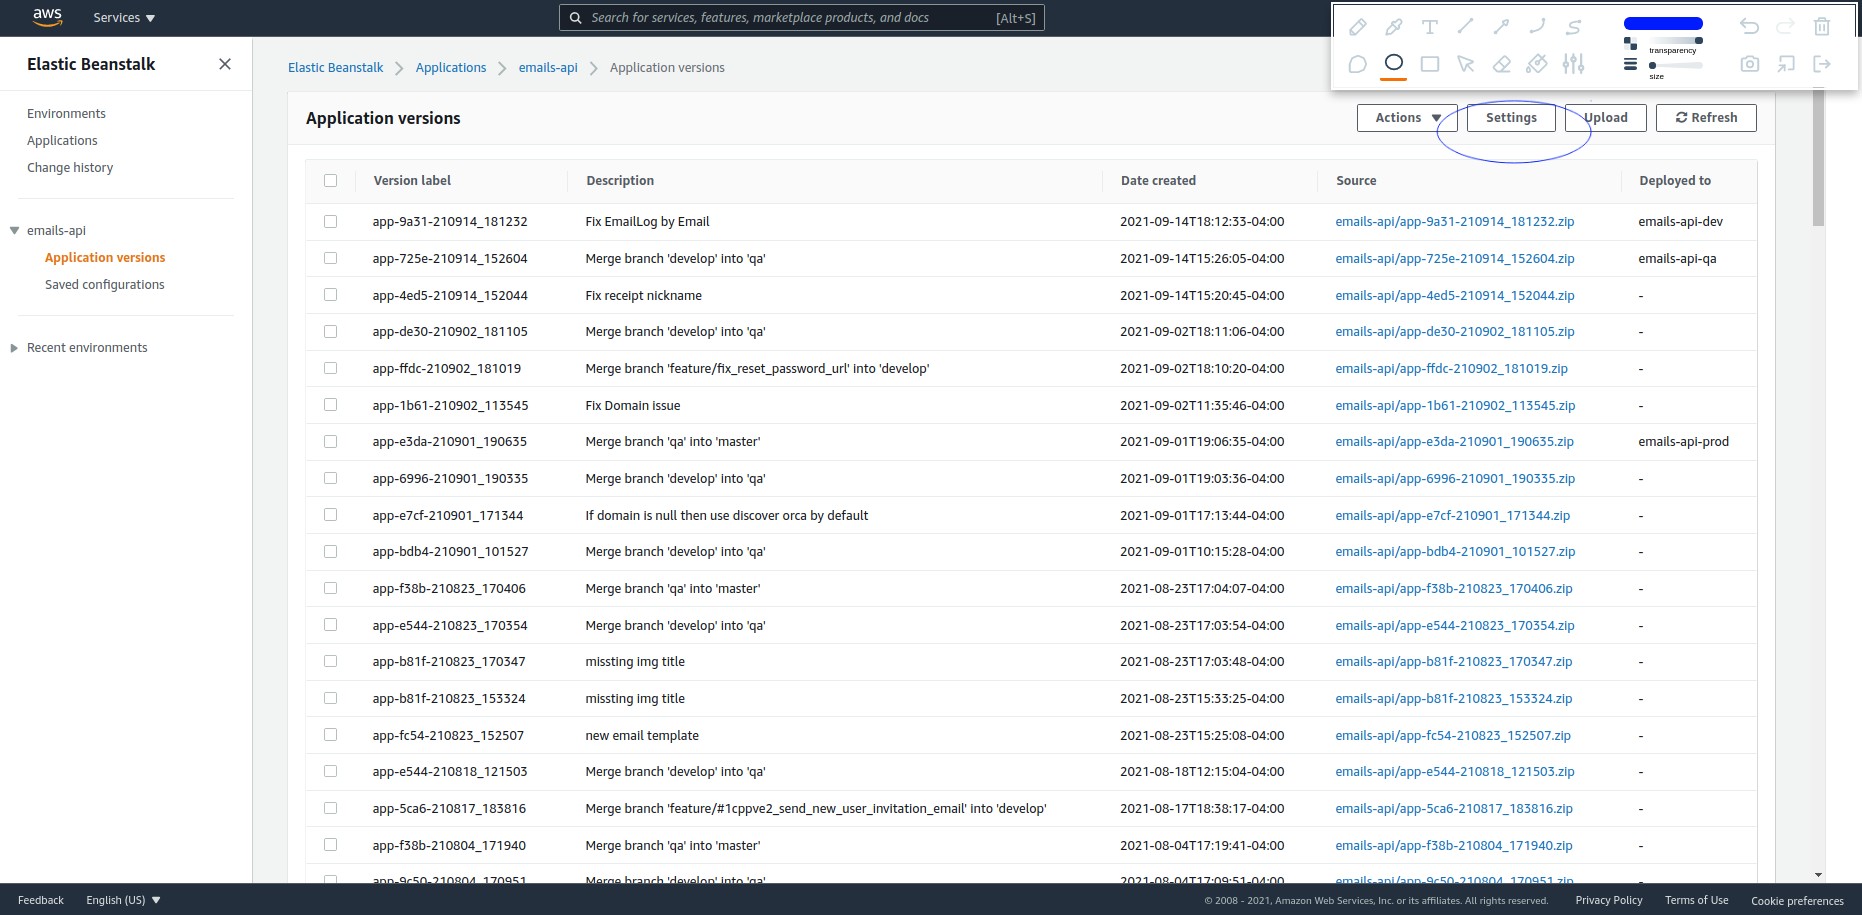Open the AWS logo home

[x=47, y=17]
